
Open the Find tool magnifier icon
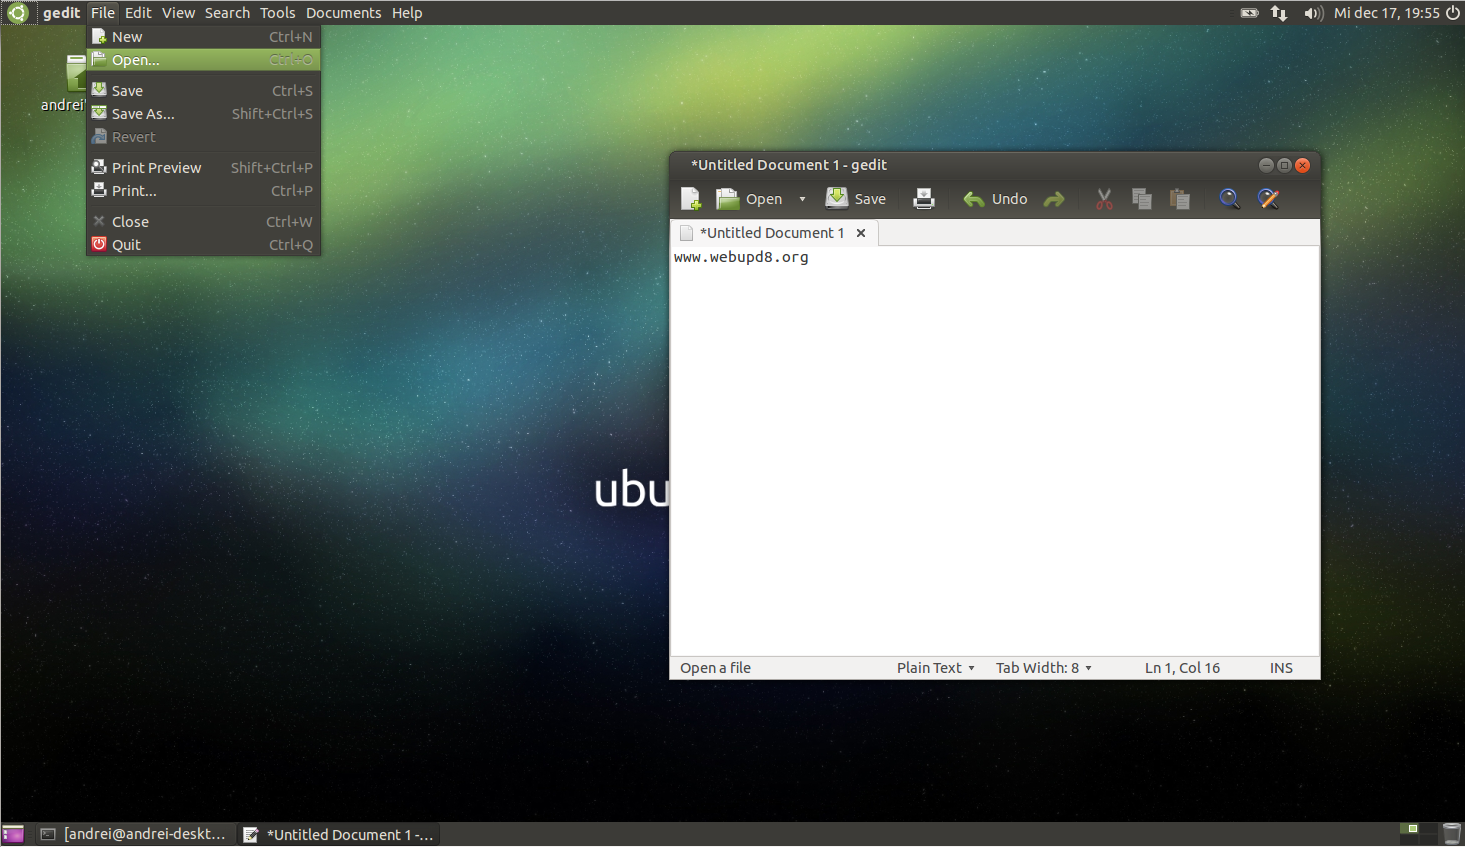pos(1228,198)
